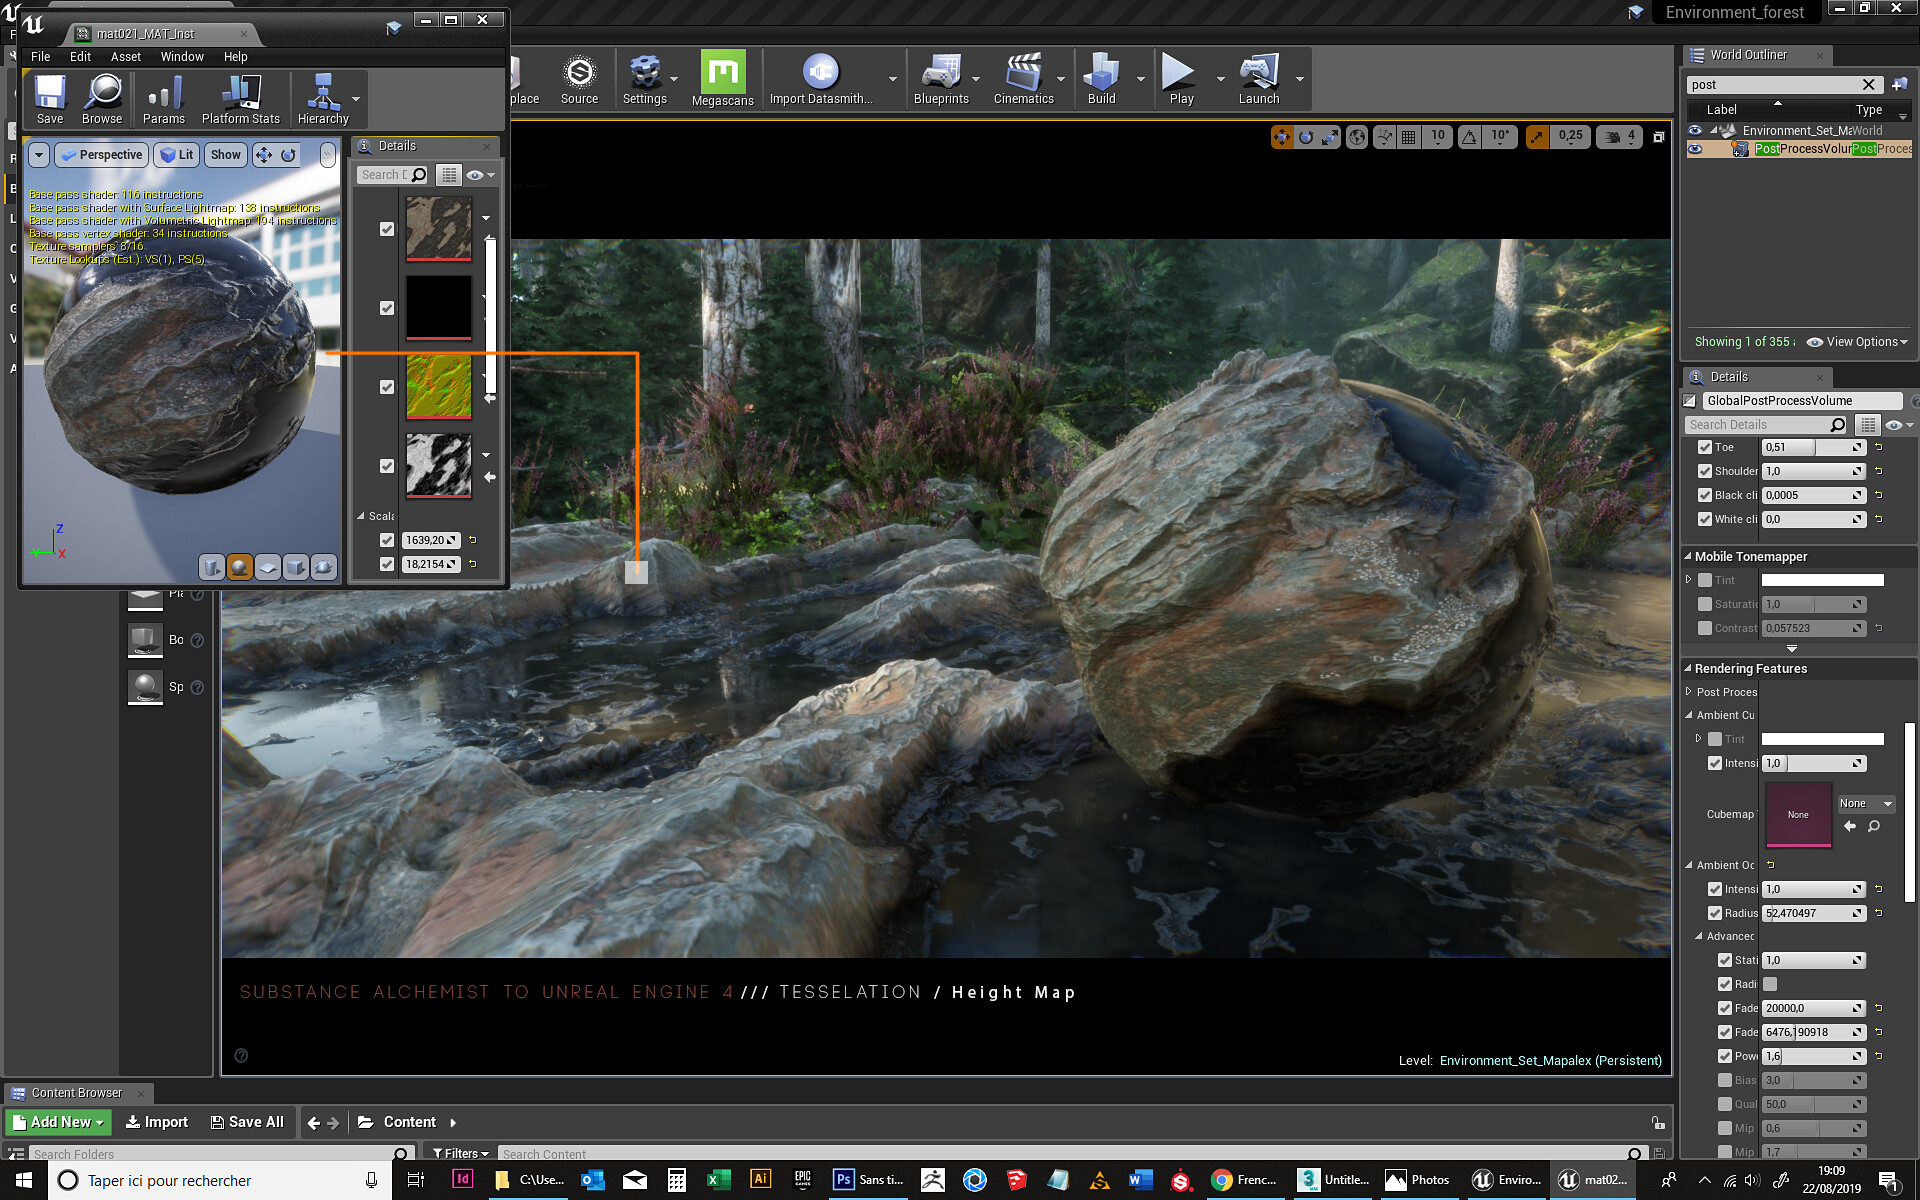Open the View Options dropdown in World Outliner

pos(1857,341)
